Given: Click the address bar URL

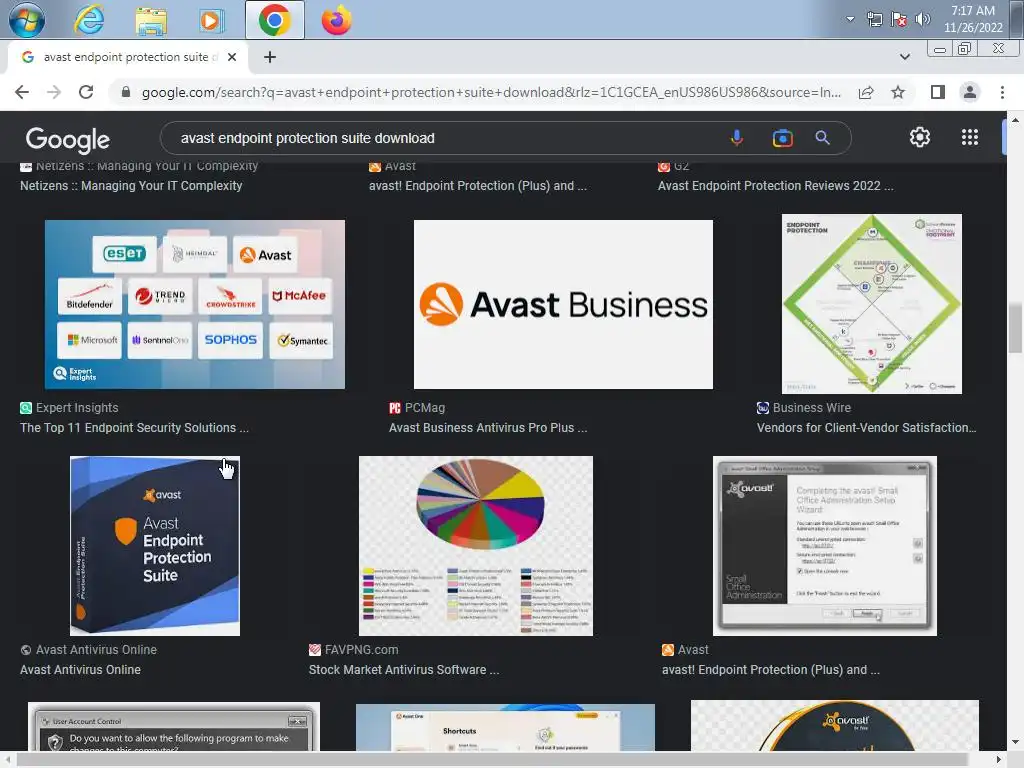Looking at the screenshot, I should (x=491, y=92).
